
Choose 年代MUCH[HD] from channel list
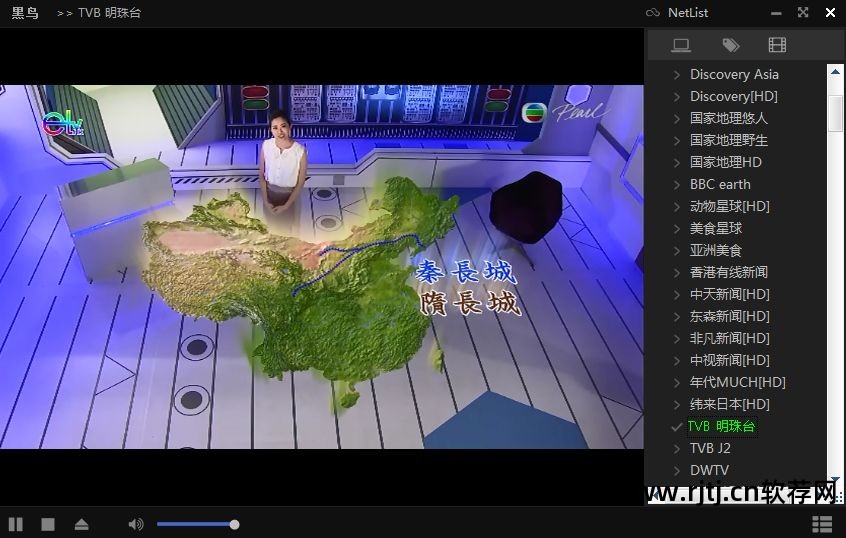coord(737,382)
